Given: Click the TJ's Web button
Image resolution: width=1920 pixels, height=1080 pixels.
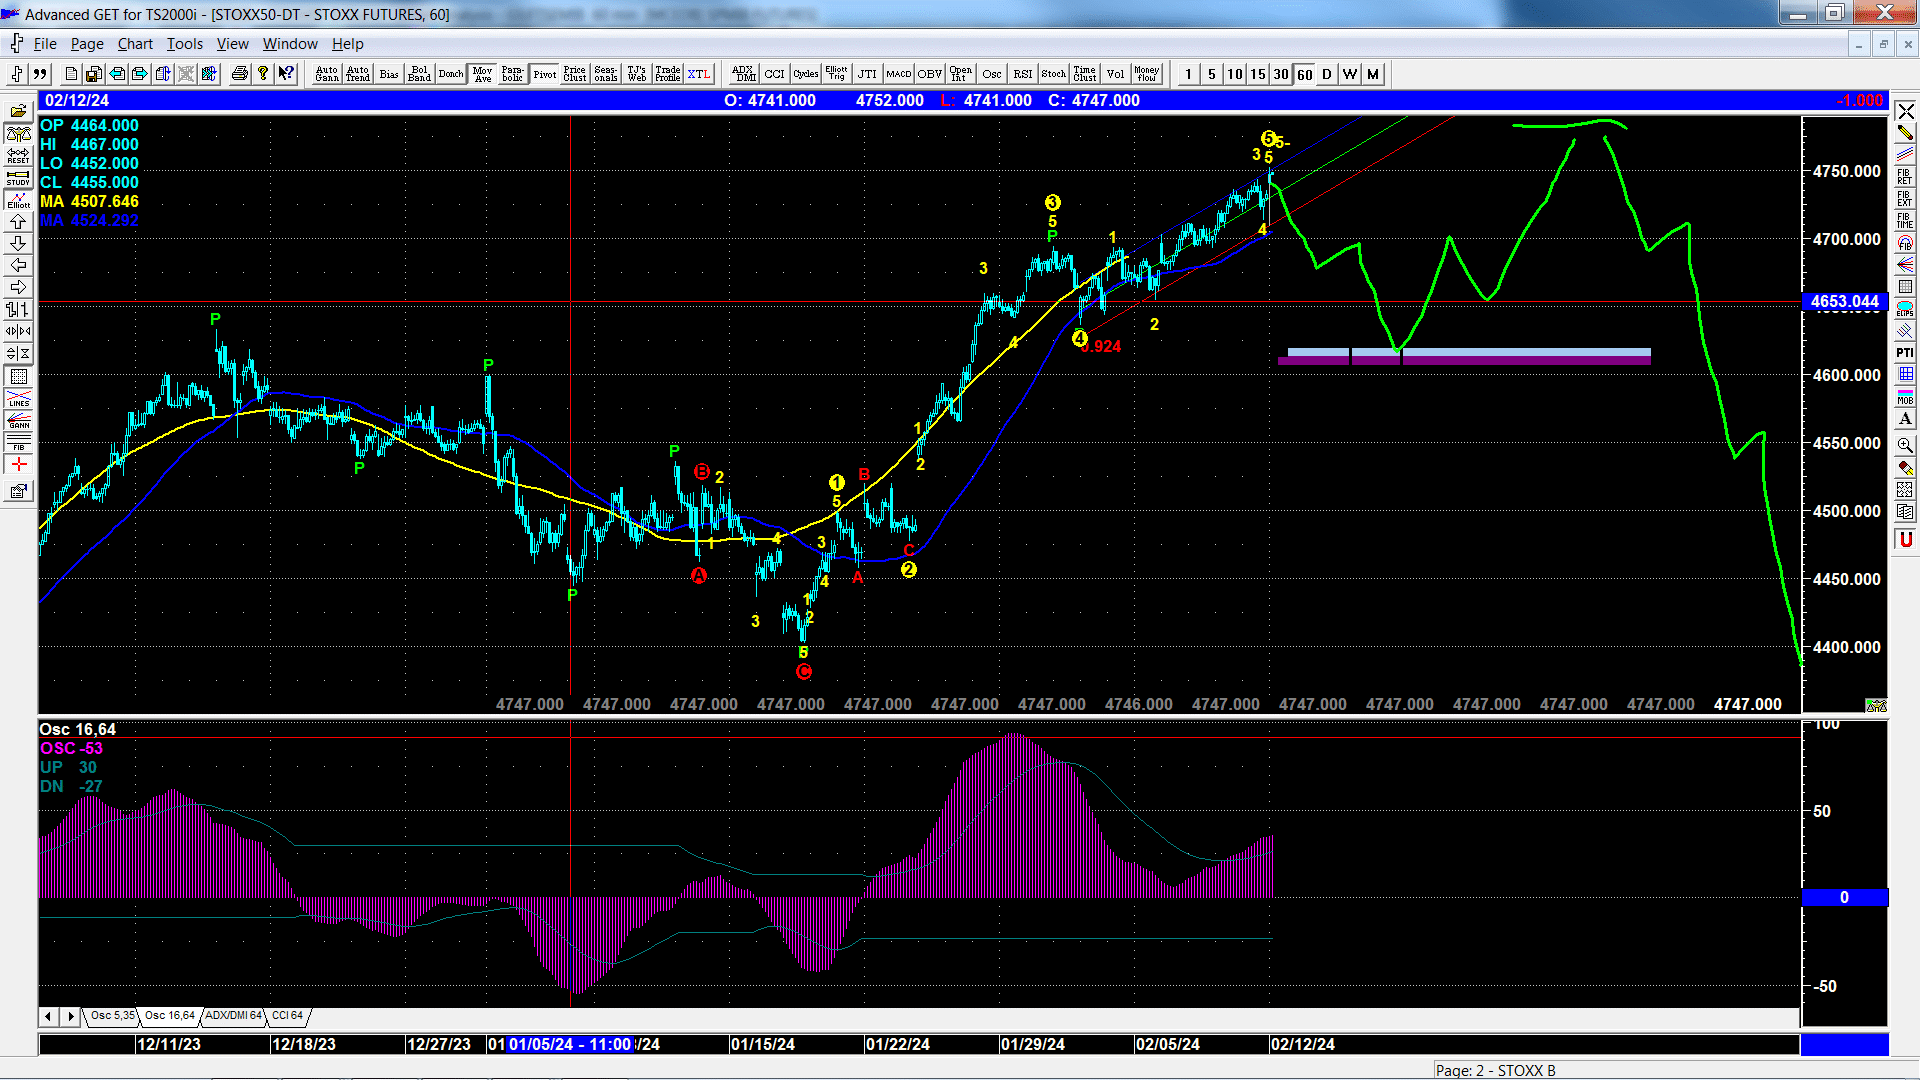Looking at the screenshot, I should click(x=637, y=74).
